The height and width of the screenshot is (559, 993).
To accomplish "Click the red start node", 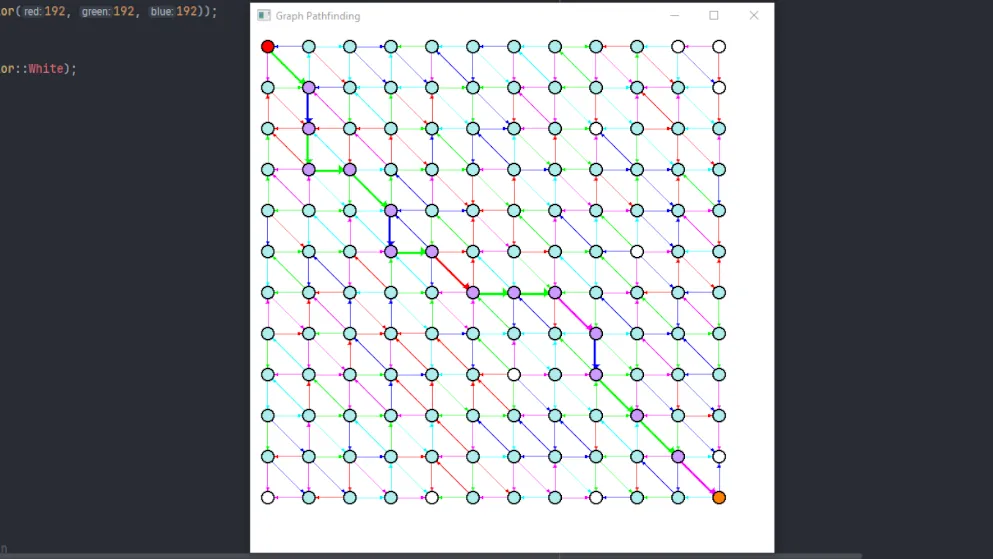I will point(268,47).
